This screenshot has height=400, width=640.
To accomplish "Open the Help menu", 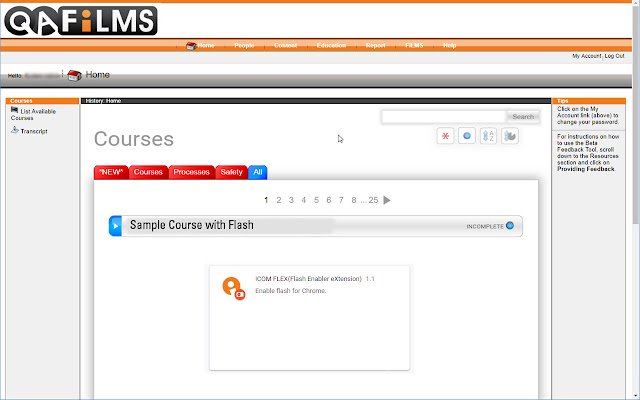I will [x=449, y=45].
